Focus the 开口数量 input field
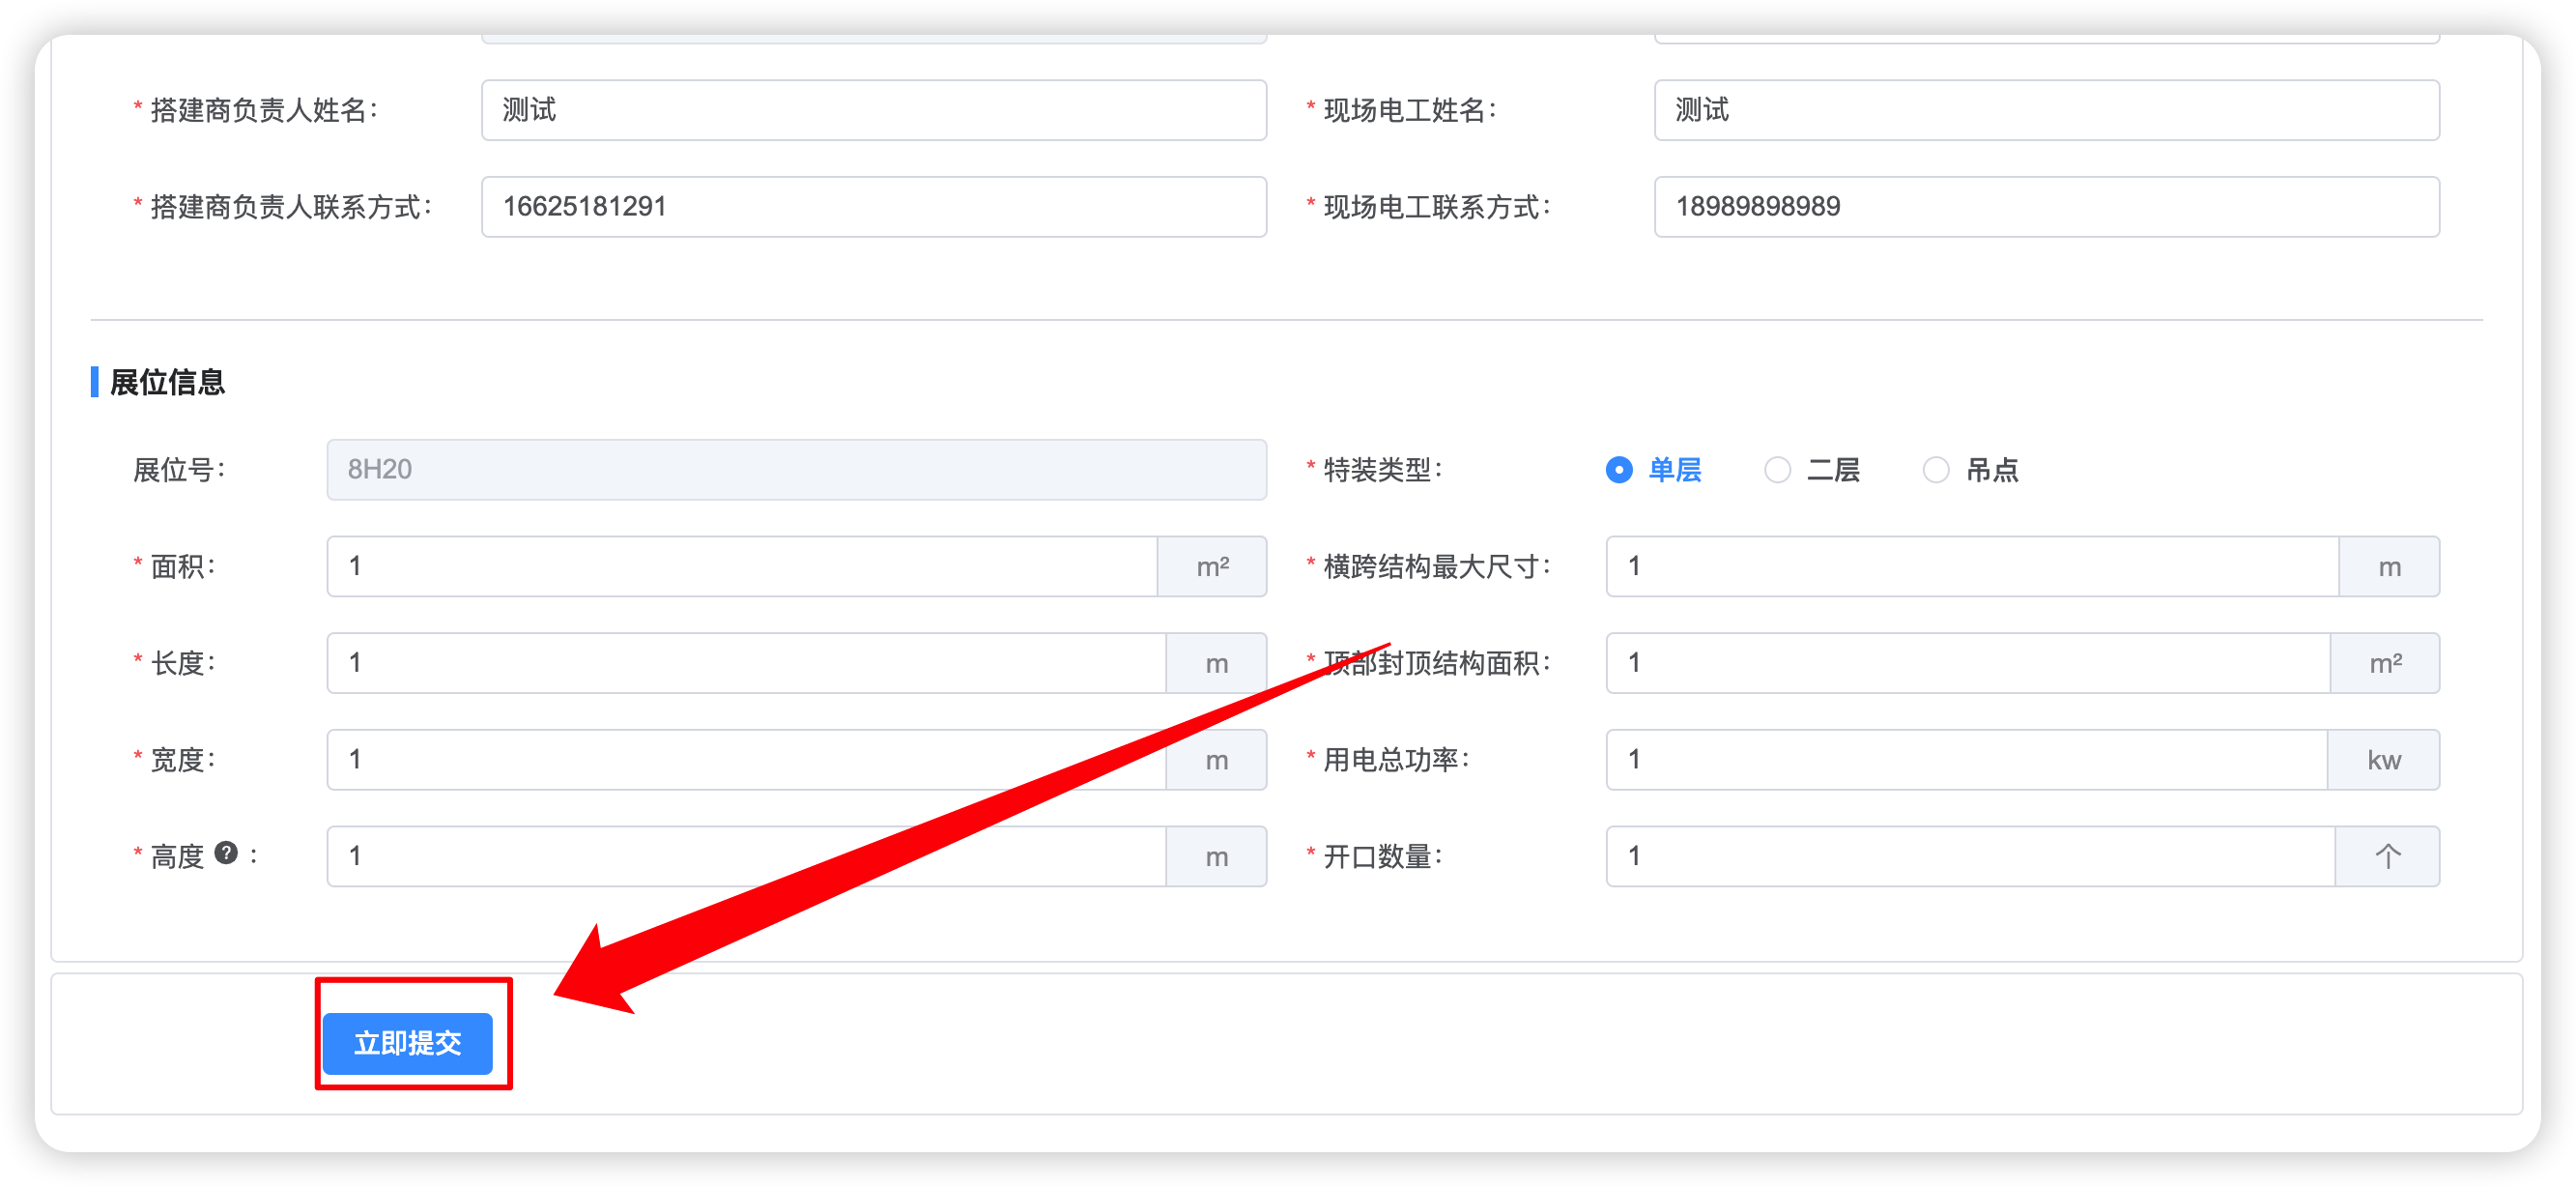2576x1187 pixels. point(1971,856)
